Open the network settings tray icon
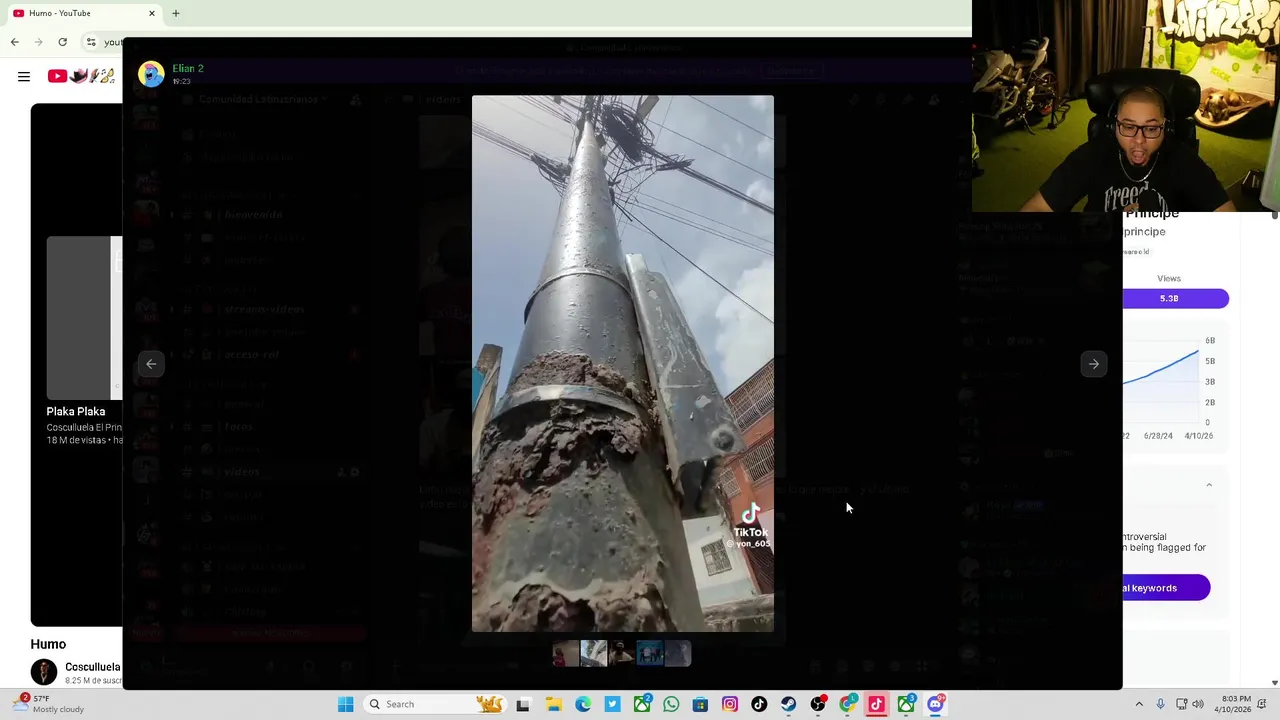The width and height of the screenshot is (1280, 720). [1182, 704]
